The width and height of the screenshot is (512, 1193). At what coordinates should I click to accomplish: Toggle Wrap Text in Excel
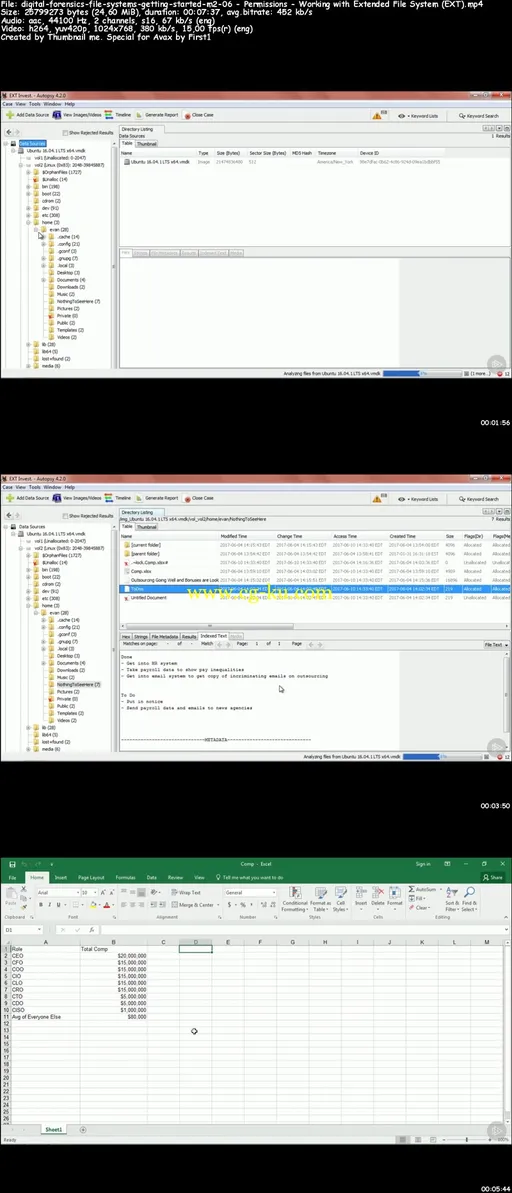point(186,892)
